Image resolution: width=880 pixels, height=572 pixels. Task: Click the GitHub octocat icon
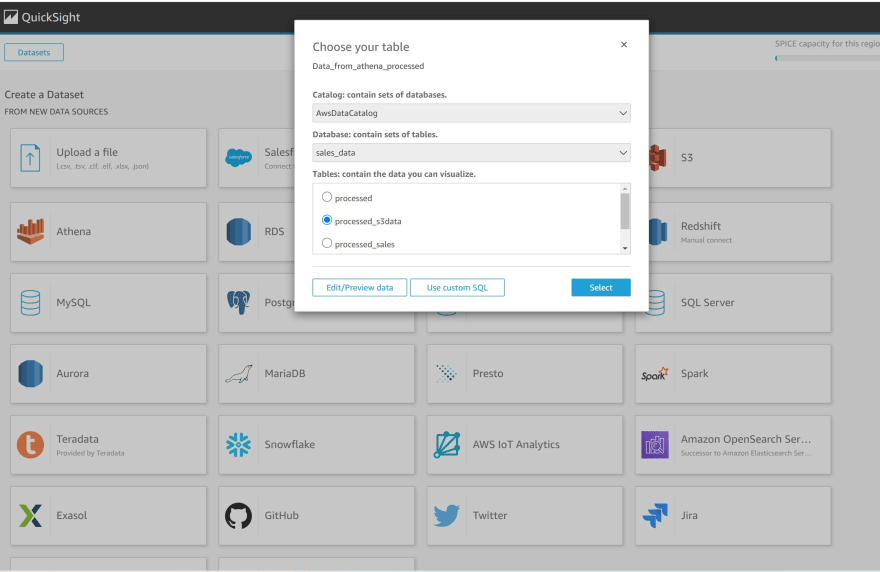239,515
